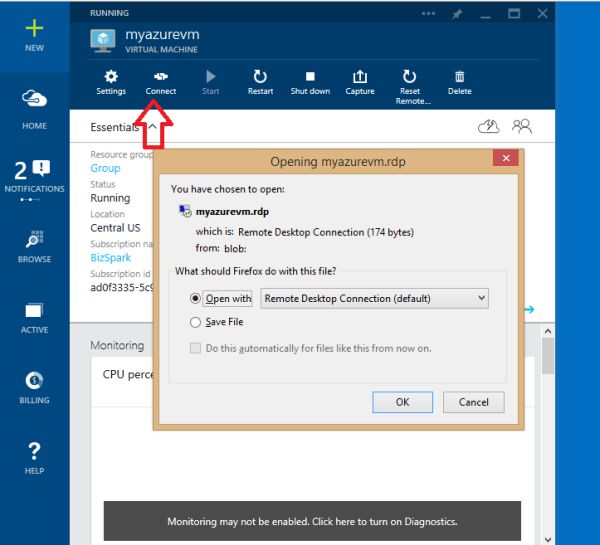Image resolution: width=600 pixels, height=545 pixels.
Task: Restart the virtual machine
Action: (260, 83)
